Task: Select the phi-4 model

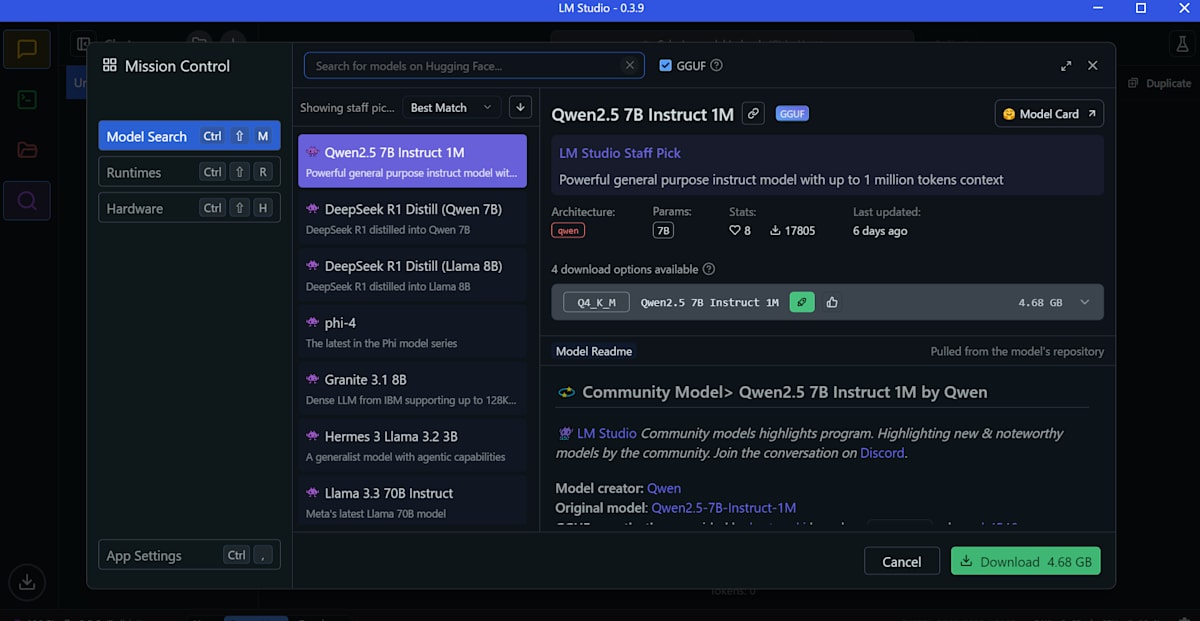Action: click(x=412, y=332)
